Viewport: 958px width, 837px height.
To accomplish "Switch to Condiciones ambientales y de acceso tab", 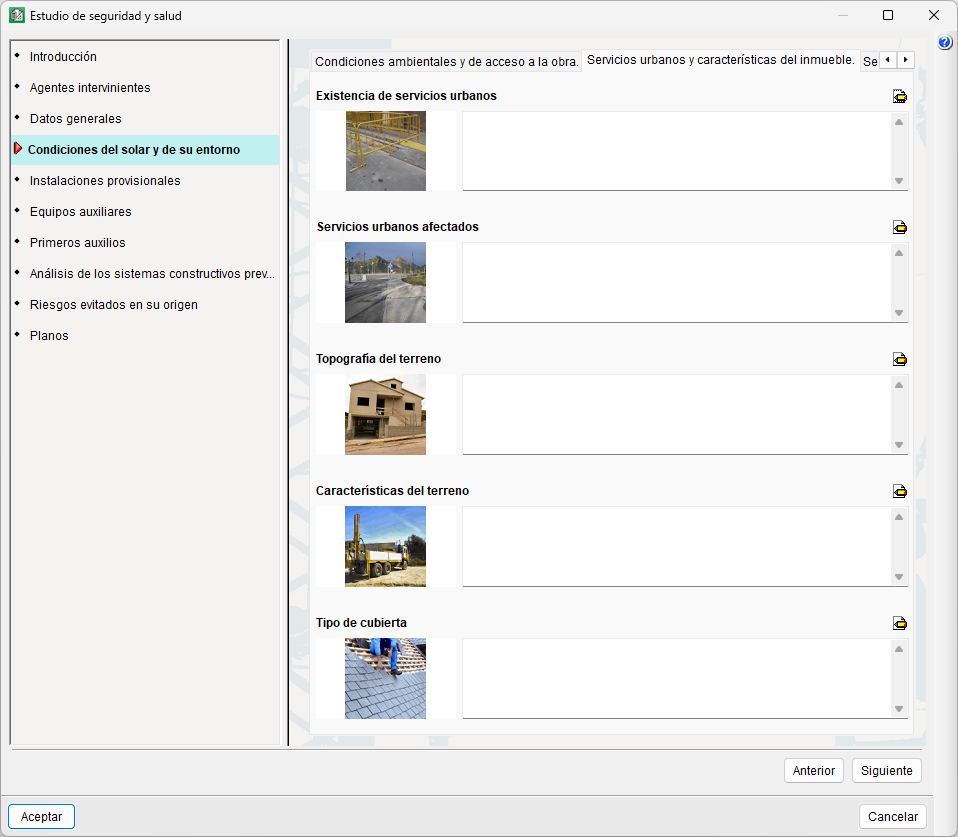I will [446, 62].
